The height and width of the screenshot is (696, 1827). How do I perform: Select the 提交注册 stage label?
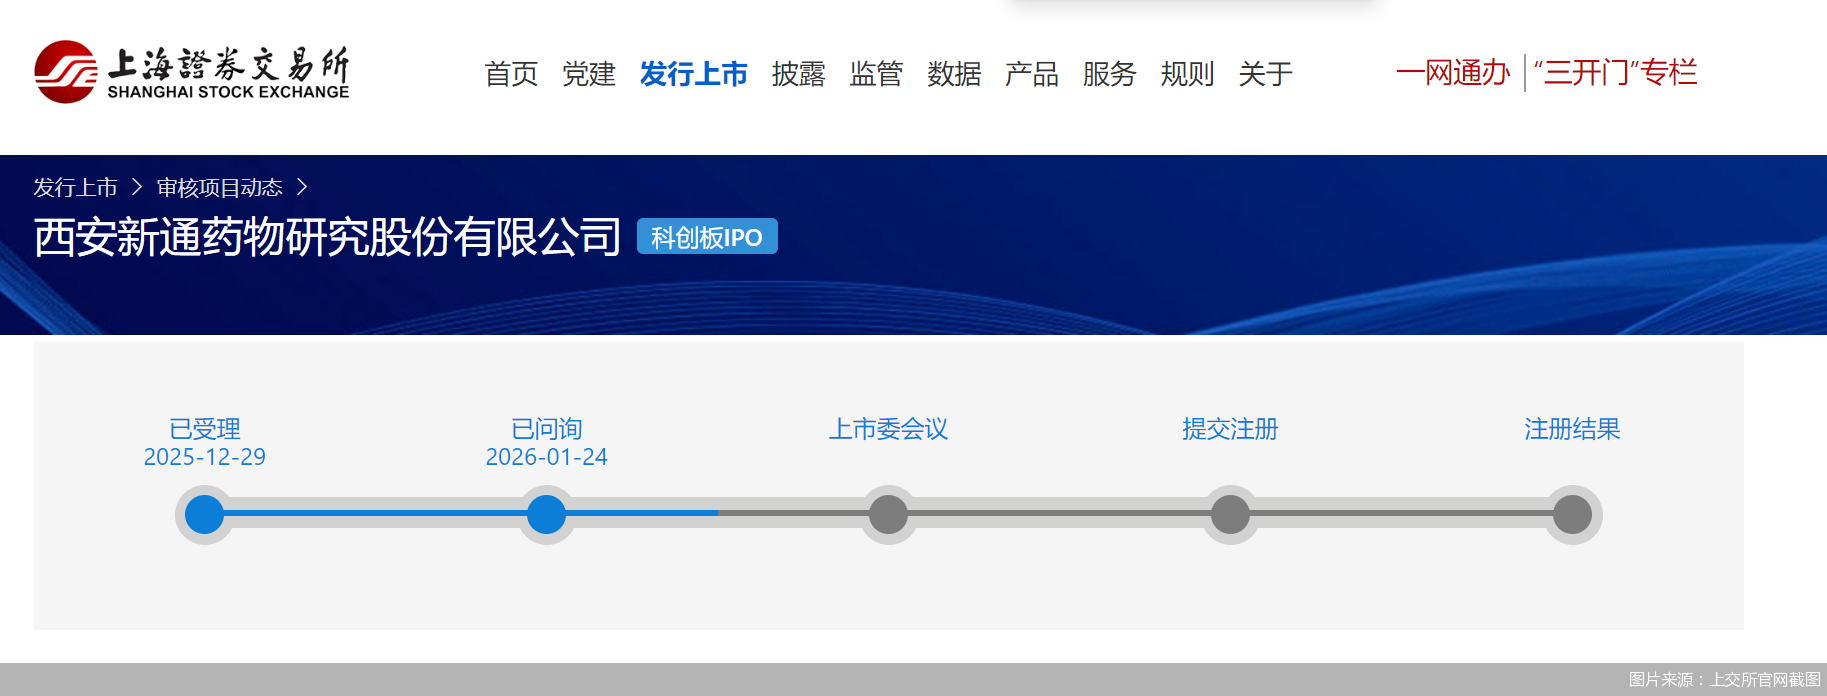(1230, 429)
